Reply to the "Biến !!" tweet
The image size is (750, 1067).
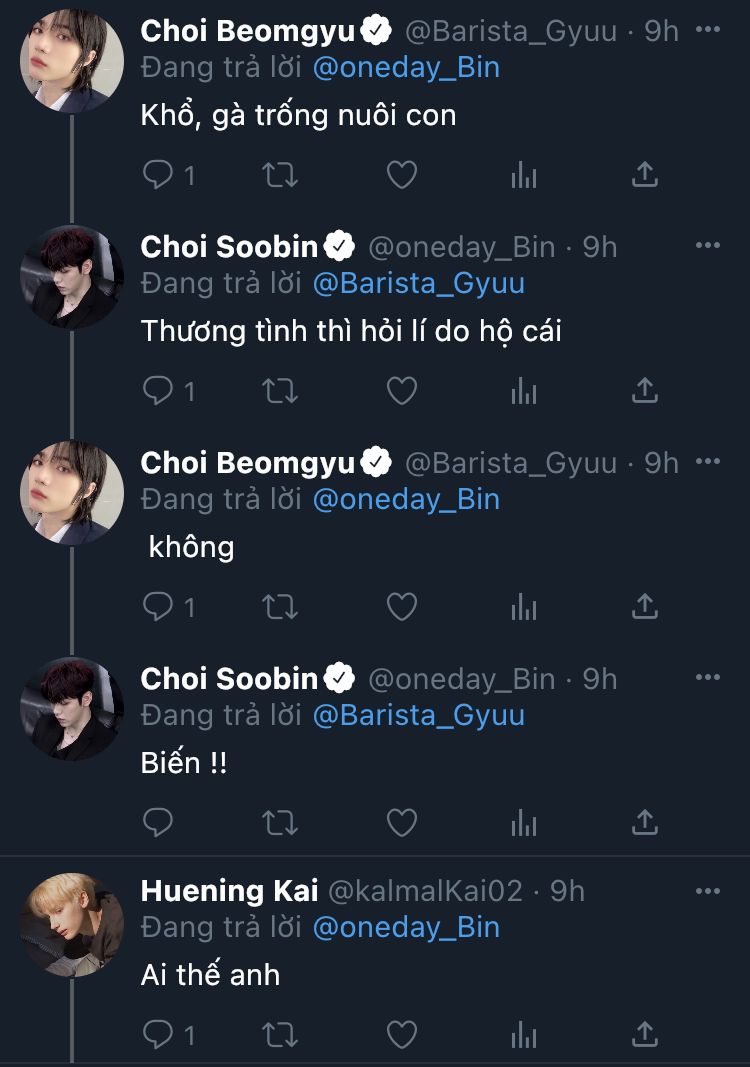(159, 823)
